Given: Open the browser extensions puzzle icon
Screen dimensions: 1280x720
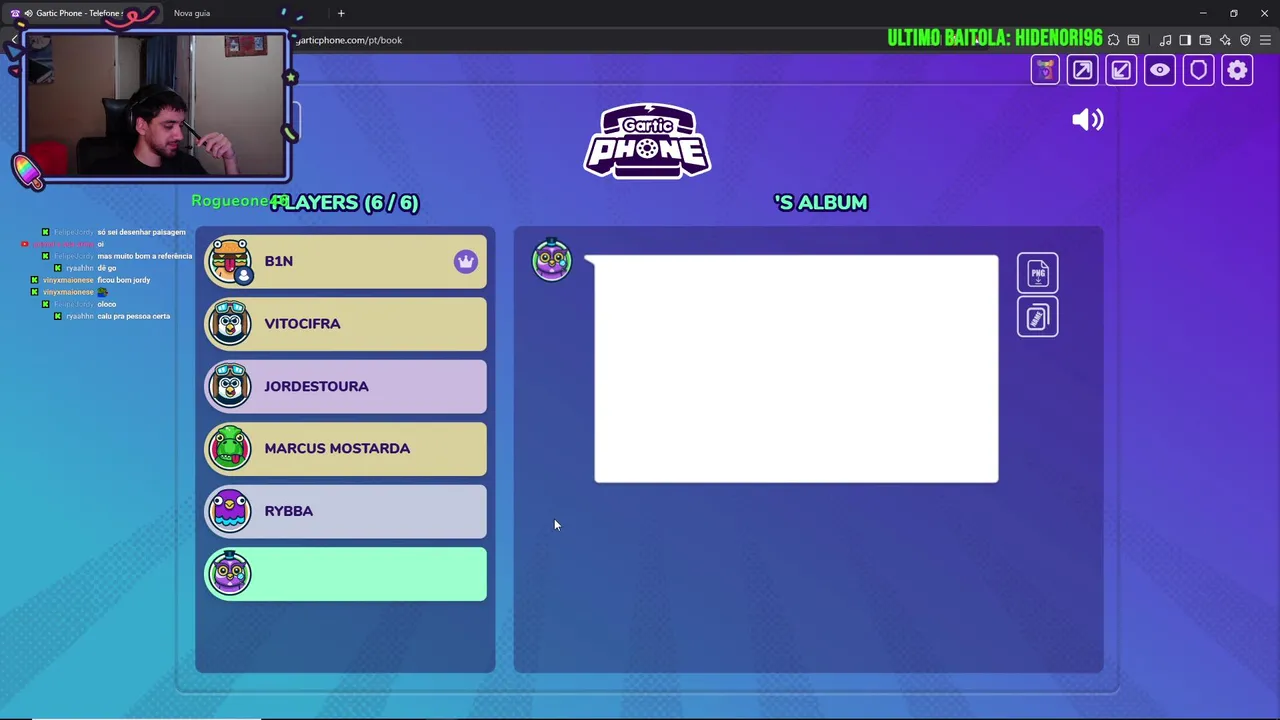Looking at the screenshot, I should 1113,40.
